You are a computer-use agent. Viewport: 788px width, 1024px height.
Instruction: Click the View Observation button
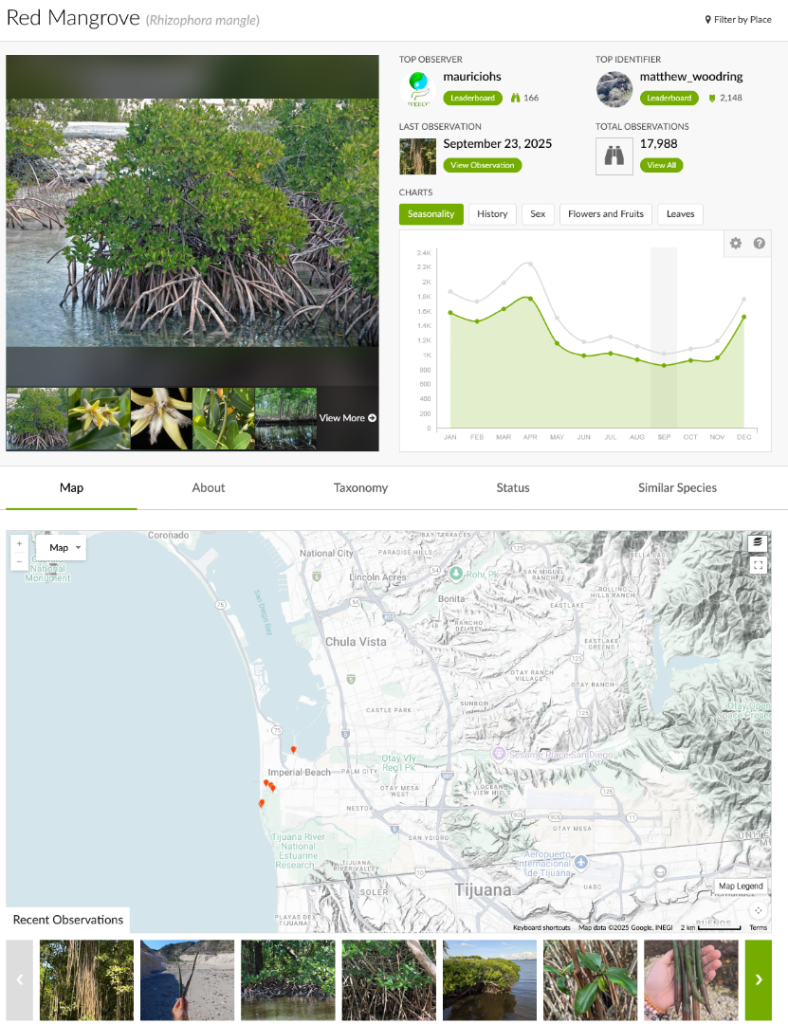(x=482, y=165)
